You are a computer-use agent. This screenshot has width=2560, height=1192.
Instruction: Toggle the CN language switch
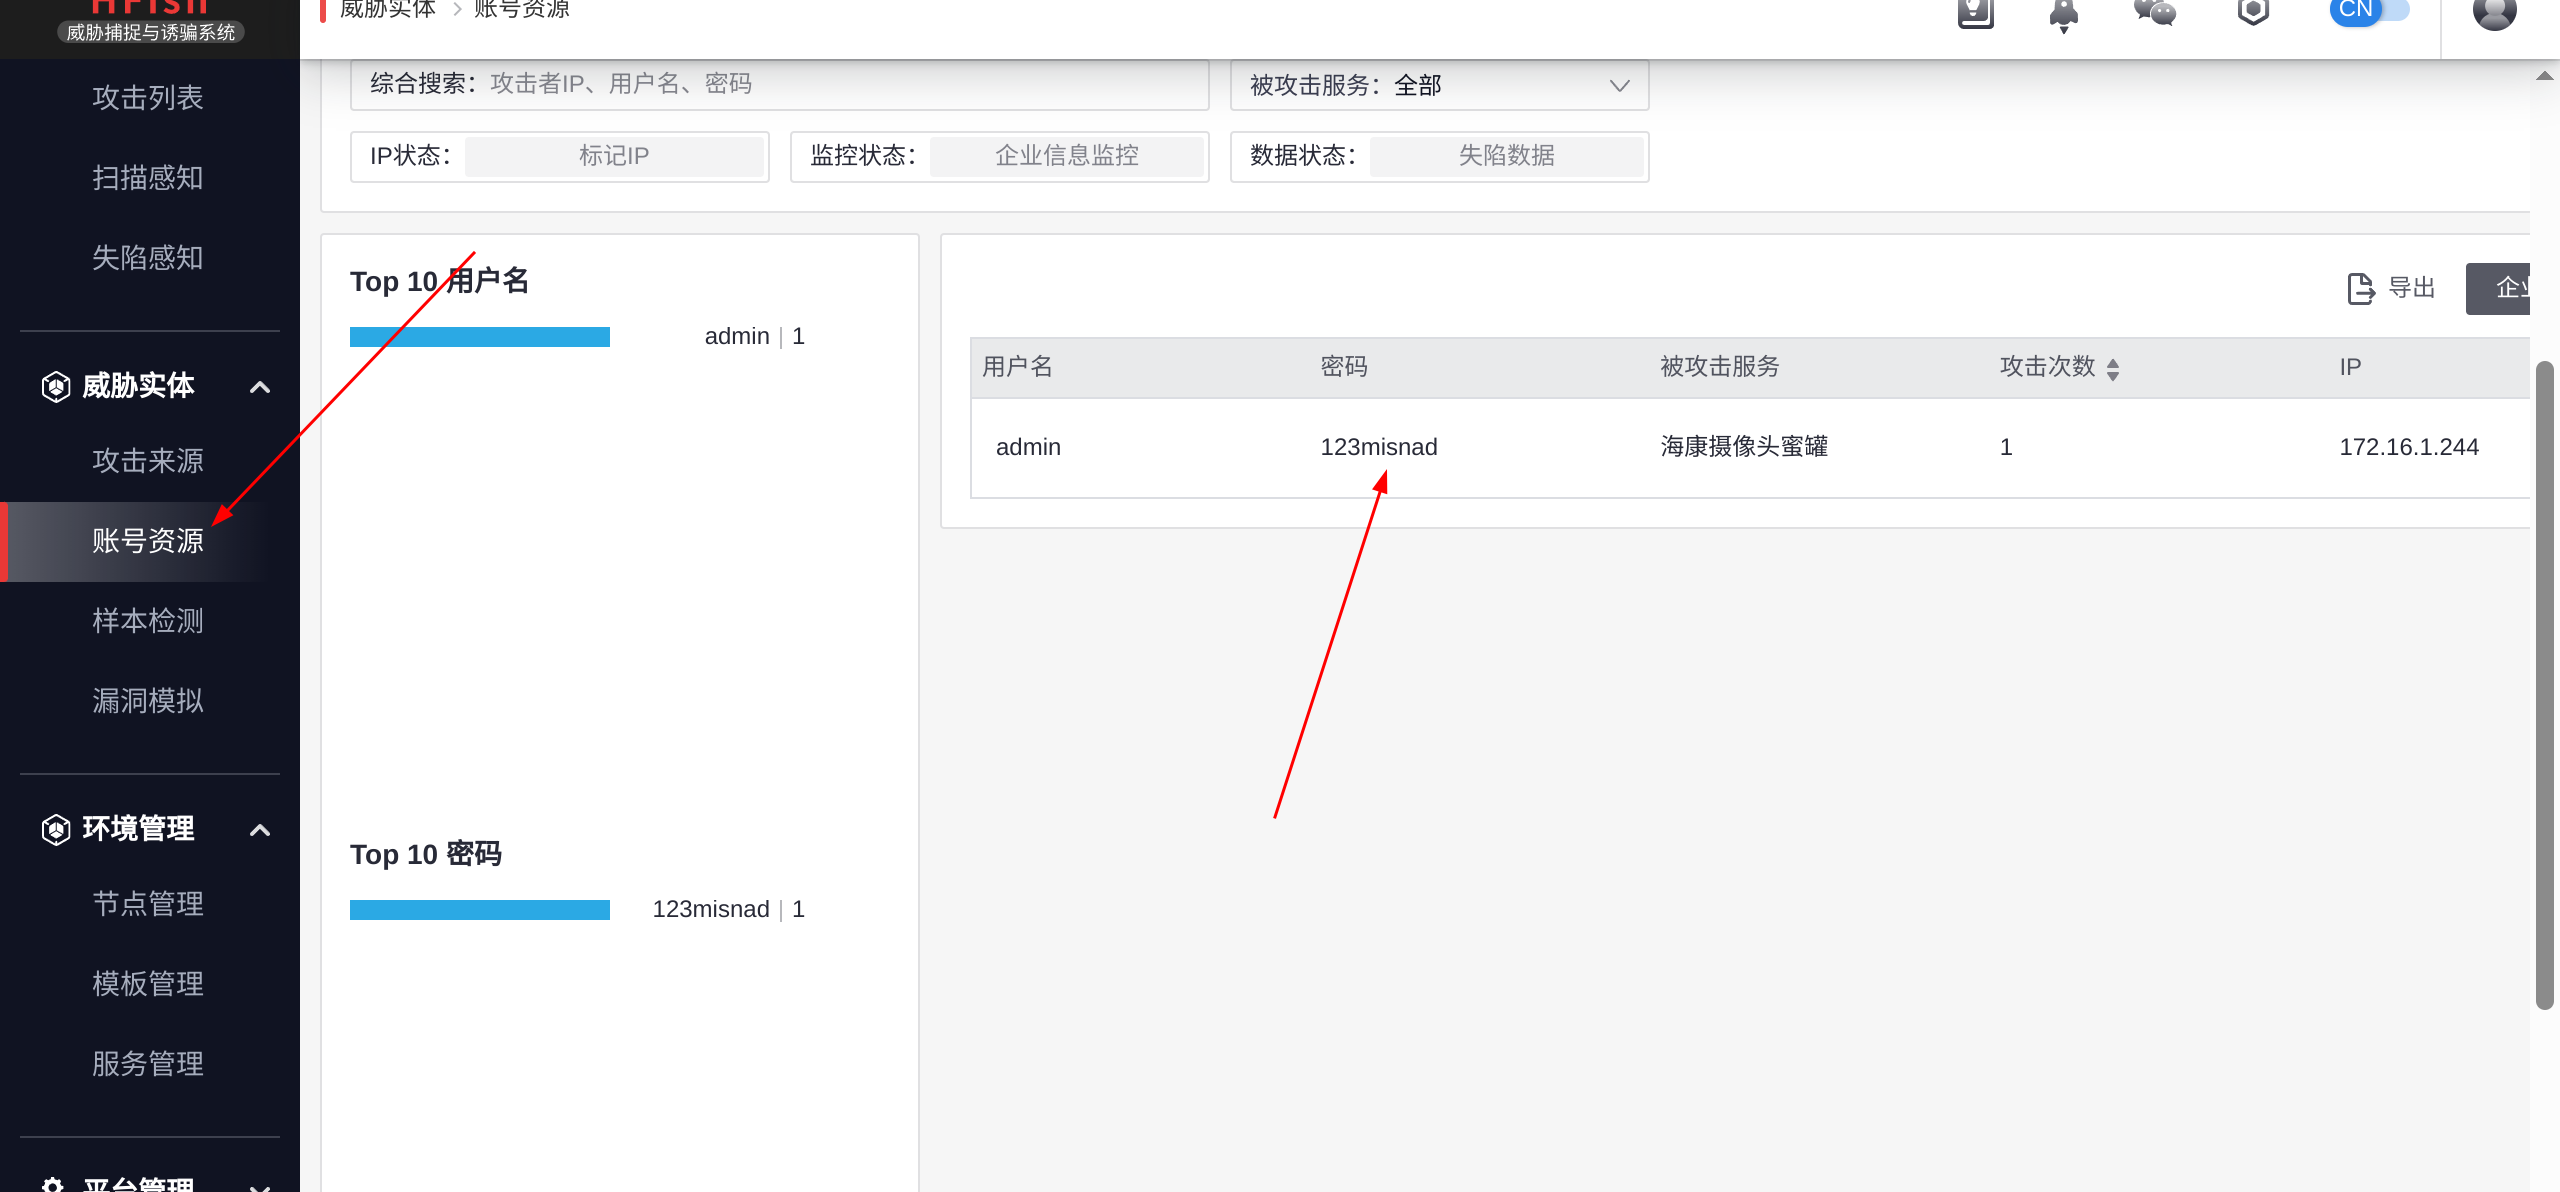(2369, 10)
